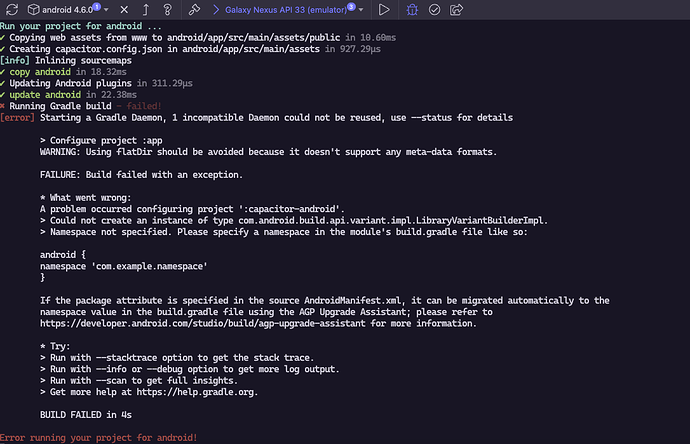Viewport: 690px width, 444px height.
Task: Click 'Run with --stacktrace option' line
Action: point(177,358)
